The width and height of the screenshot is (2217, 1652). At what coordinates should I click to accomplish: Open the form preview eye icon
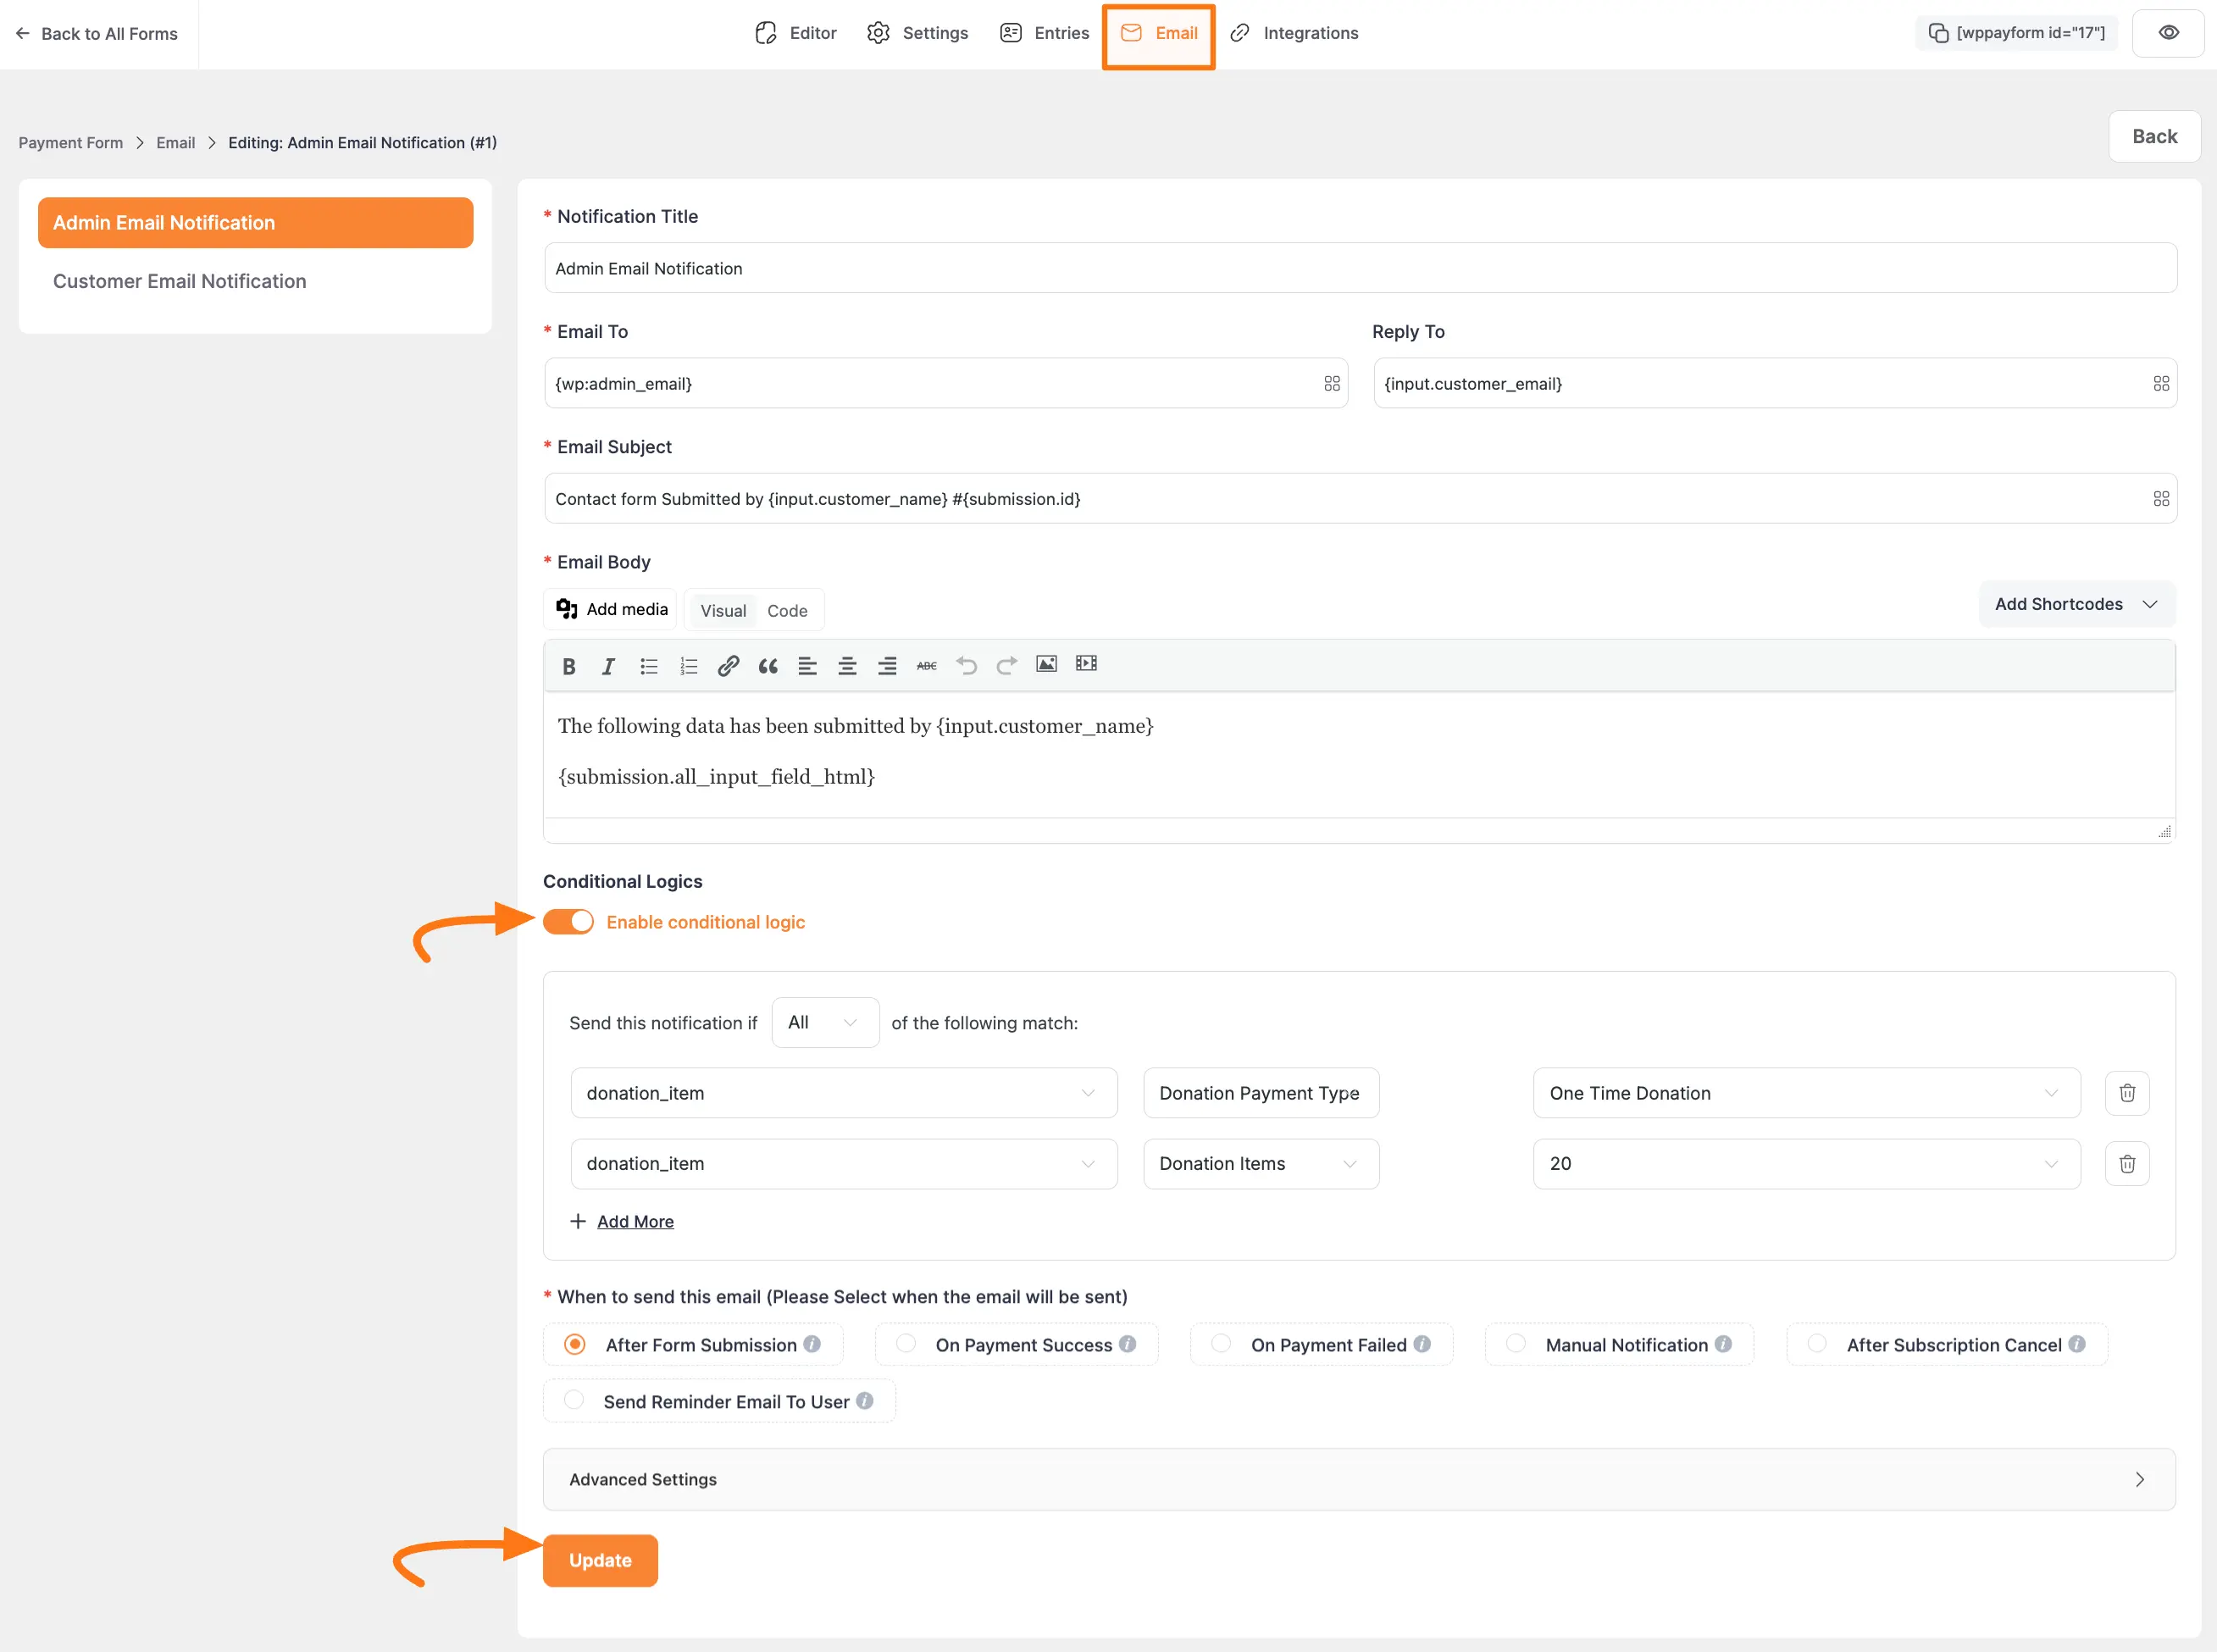[x=2168, y=32]
